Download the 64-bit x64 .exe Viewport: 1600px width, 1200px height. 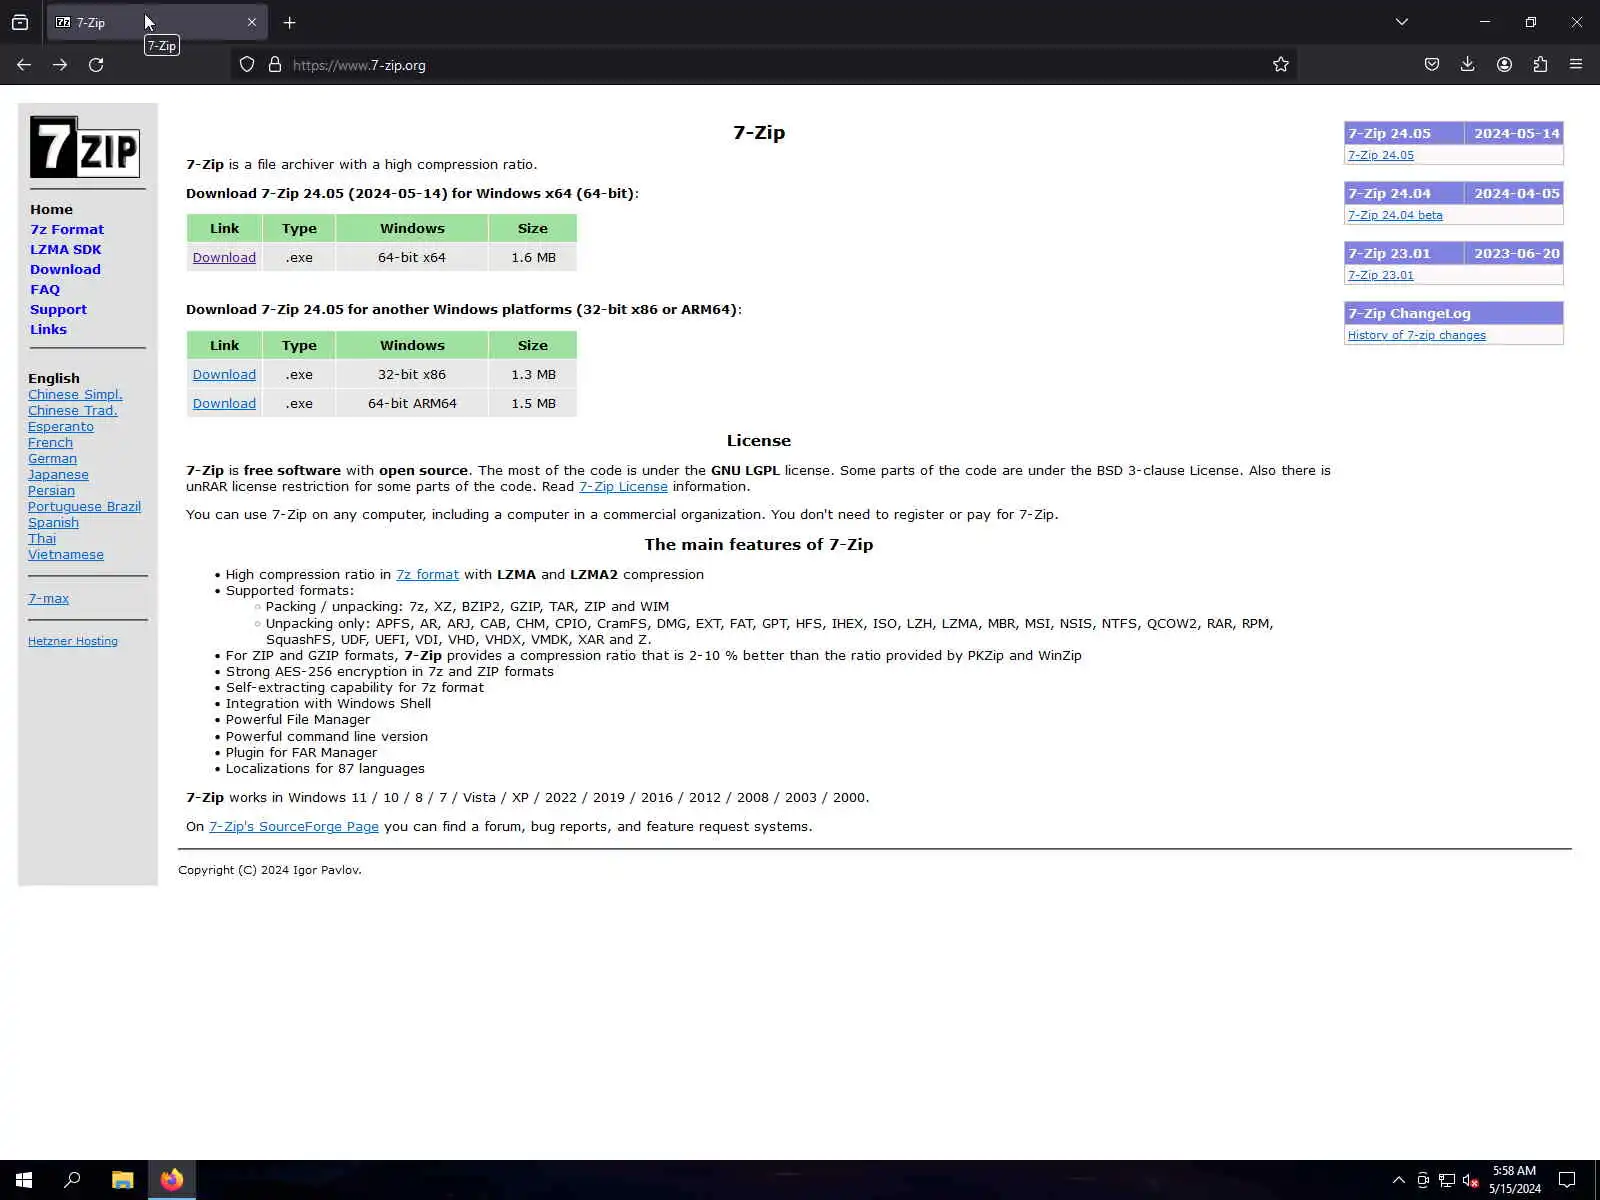click(224, 257)
